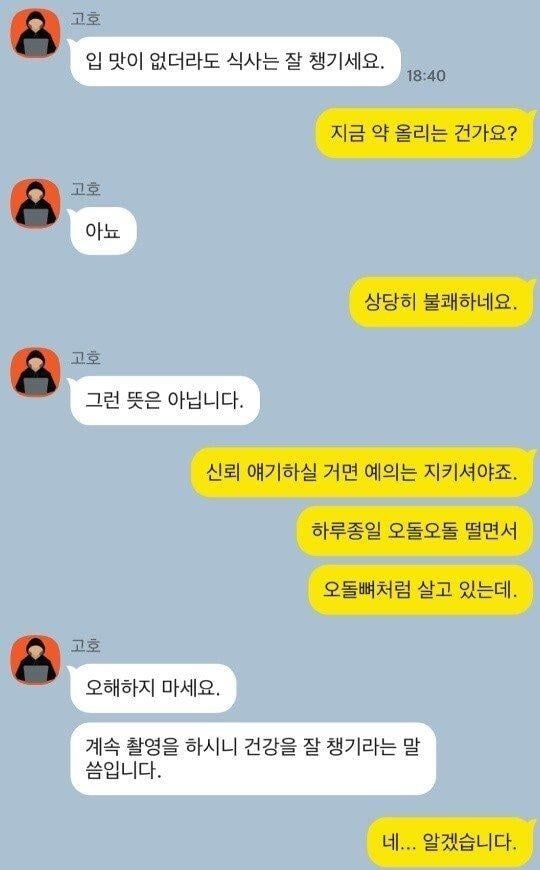The width and height of the screenshot is (540, 870).
Task: Open 고호 avatar beside 오해하지 마세요 message
Action: tap(36, 660)
